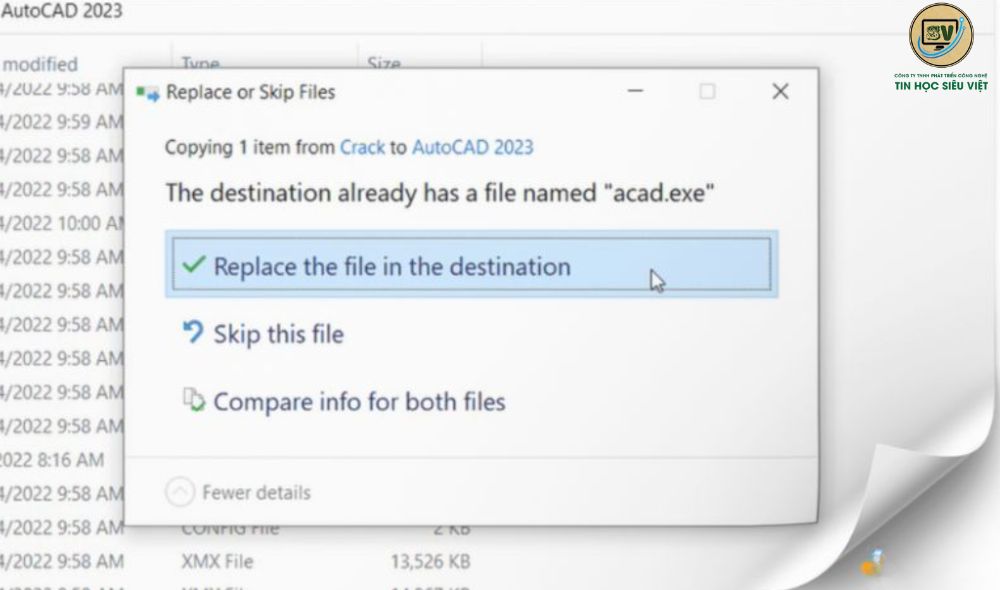Click the compare files icon
Image resolution: width=1000 pixels, height=590 pixels.
[194, 400]
